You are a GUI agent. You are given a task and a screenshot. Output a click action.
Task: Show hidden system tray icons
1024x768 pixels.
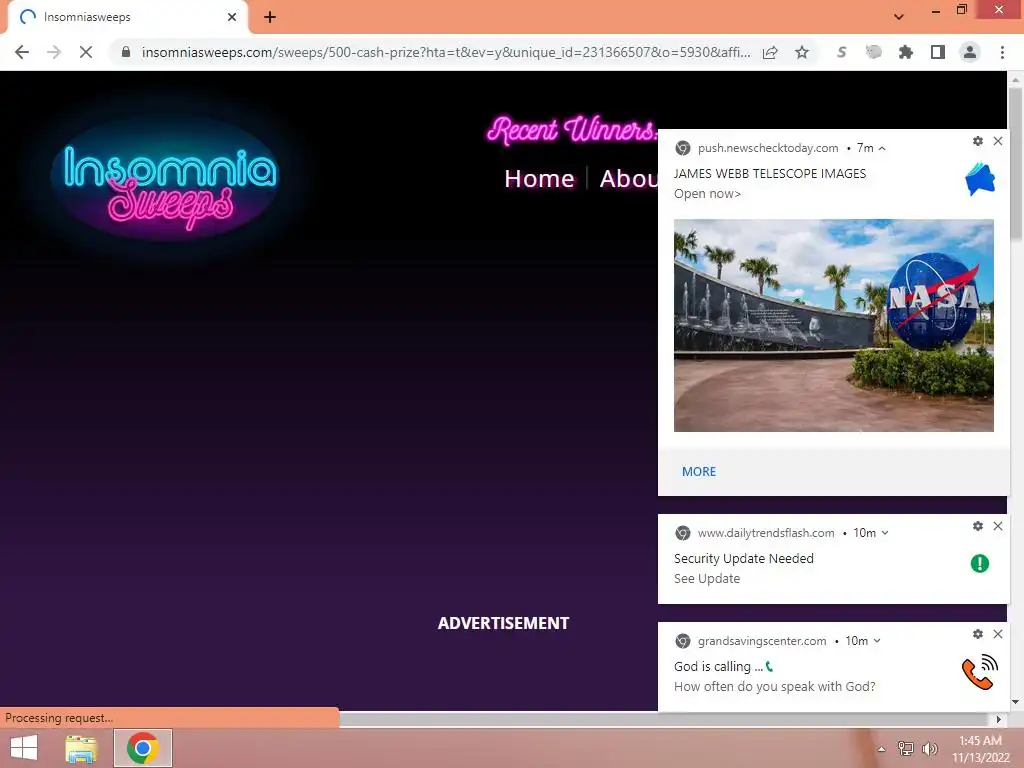tap(881, 749)
